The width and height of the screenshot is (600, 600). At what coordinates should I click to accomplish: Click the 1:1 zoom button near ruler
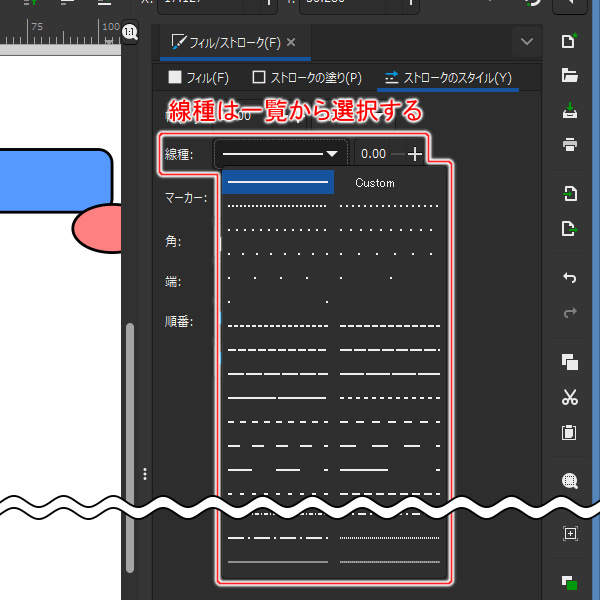point(129,32)
